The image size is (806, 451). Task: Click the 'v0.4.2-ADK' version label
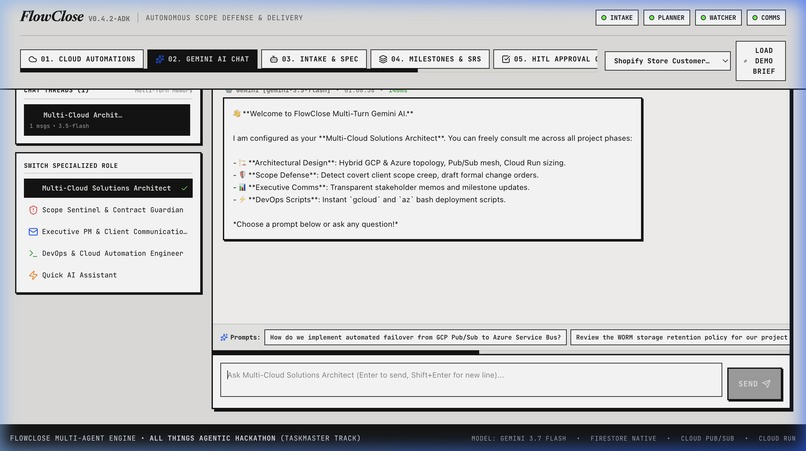(109, 19)
